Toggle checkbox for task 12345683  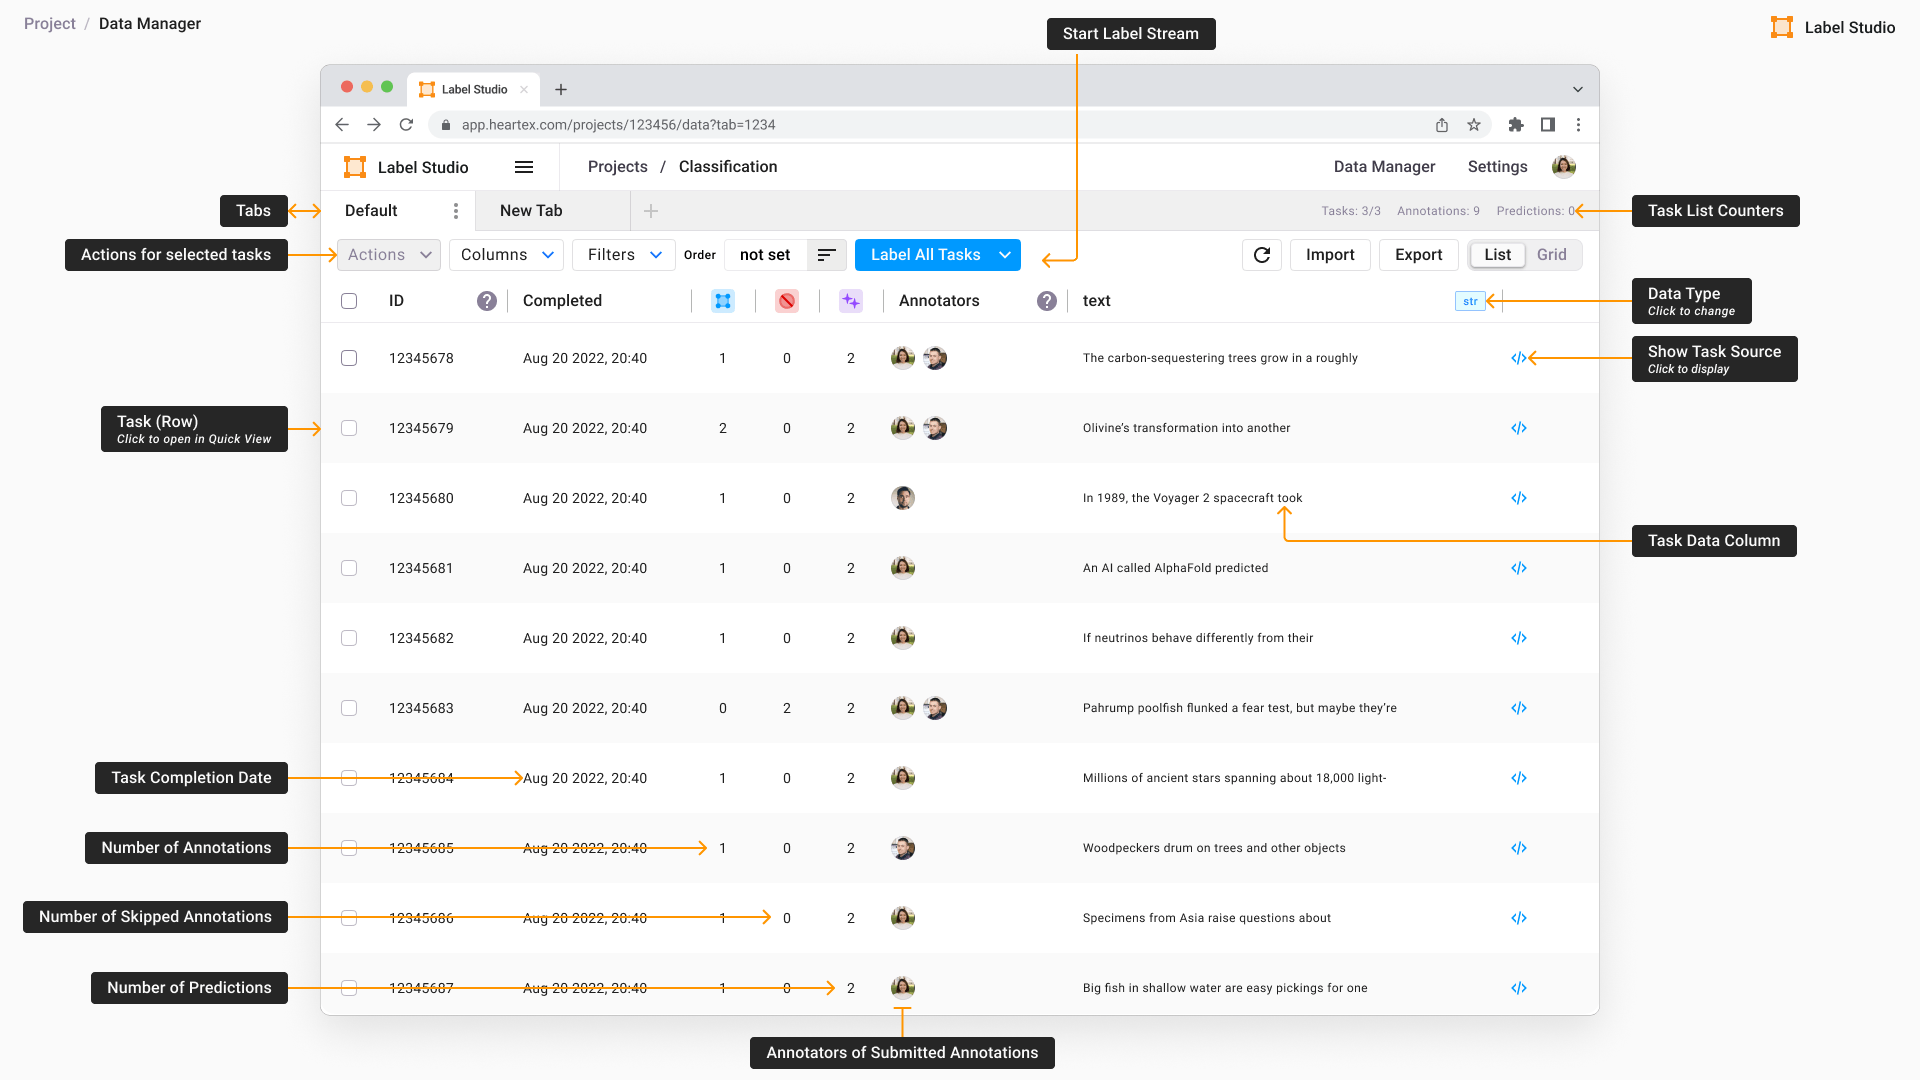coord(348,707)
